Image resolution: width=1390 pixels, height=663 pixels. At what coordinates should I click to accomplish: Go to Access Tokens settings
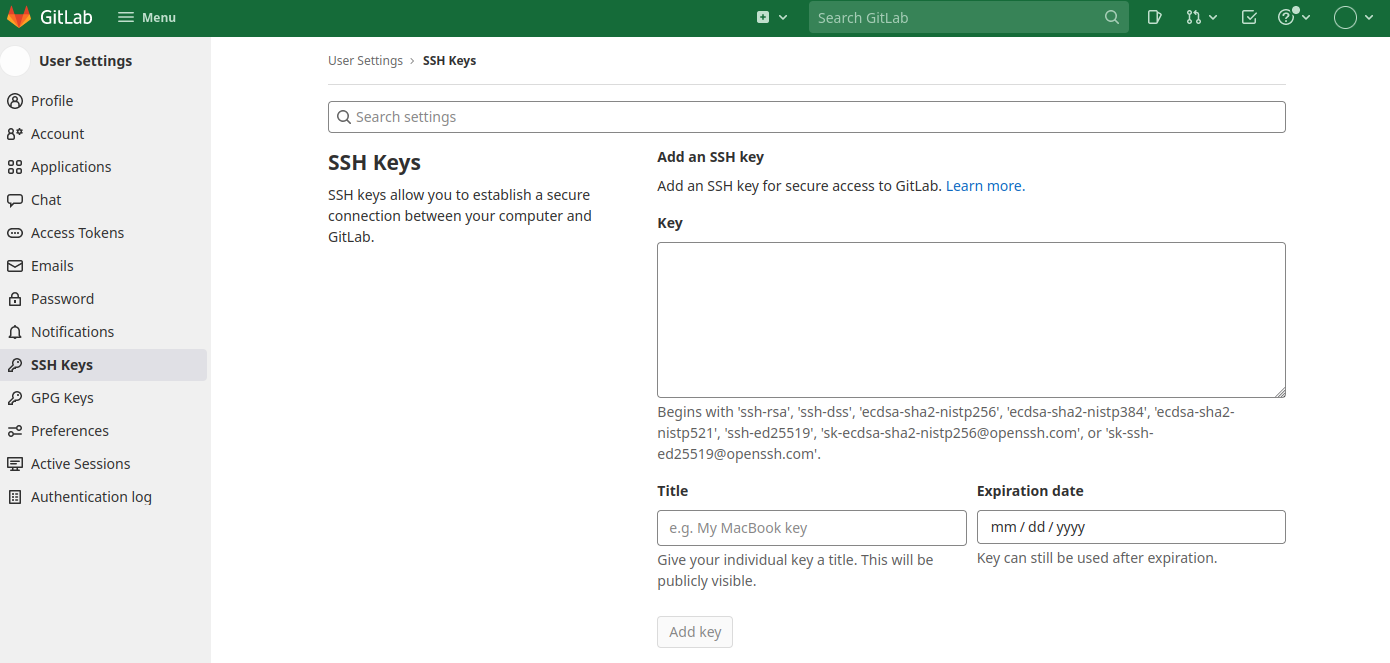(77, 233)
